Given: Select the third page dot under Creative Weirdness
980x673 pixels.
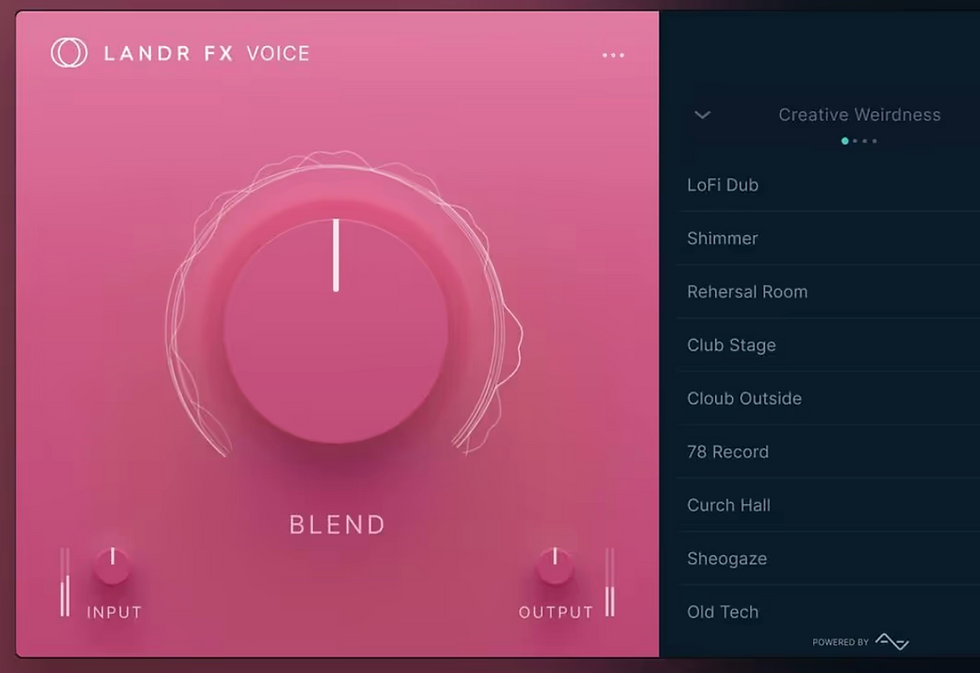Looking at the screenshot, I should pos(865,141).
